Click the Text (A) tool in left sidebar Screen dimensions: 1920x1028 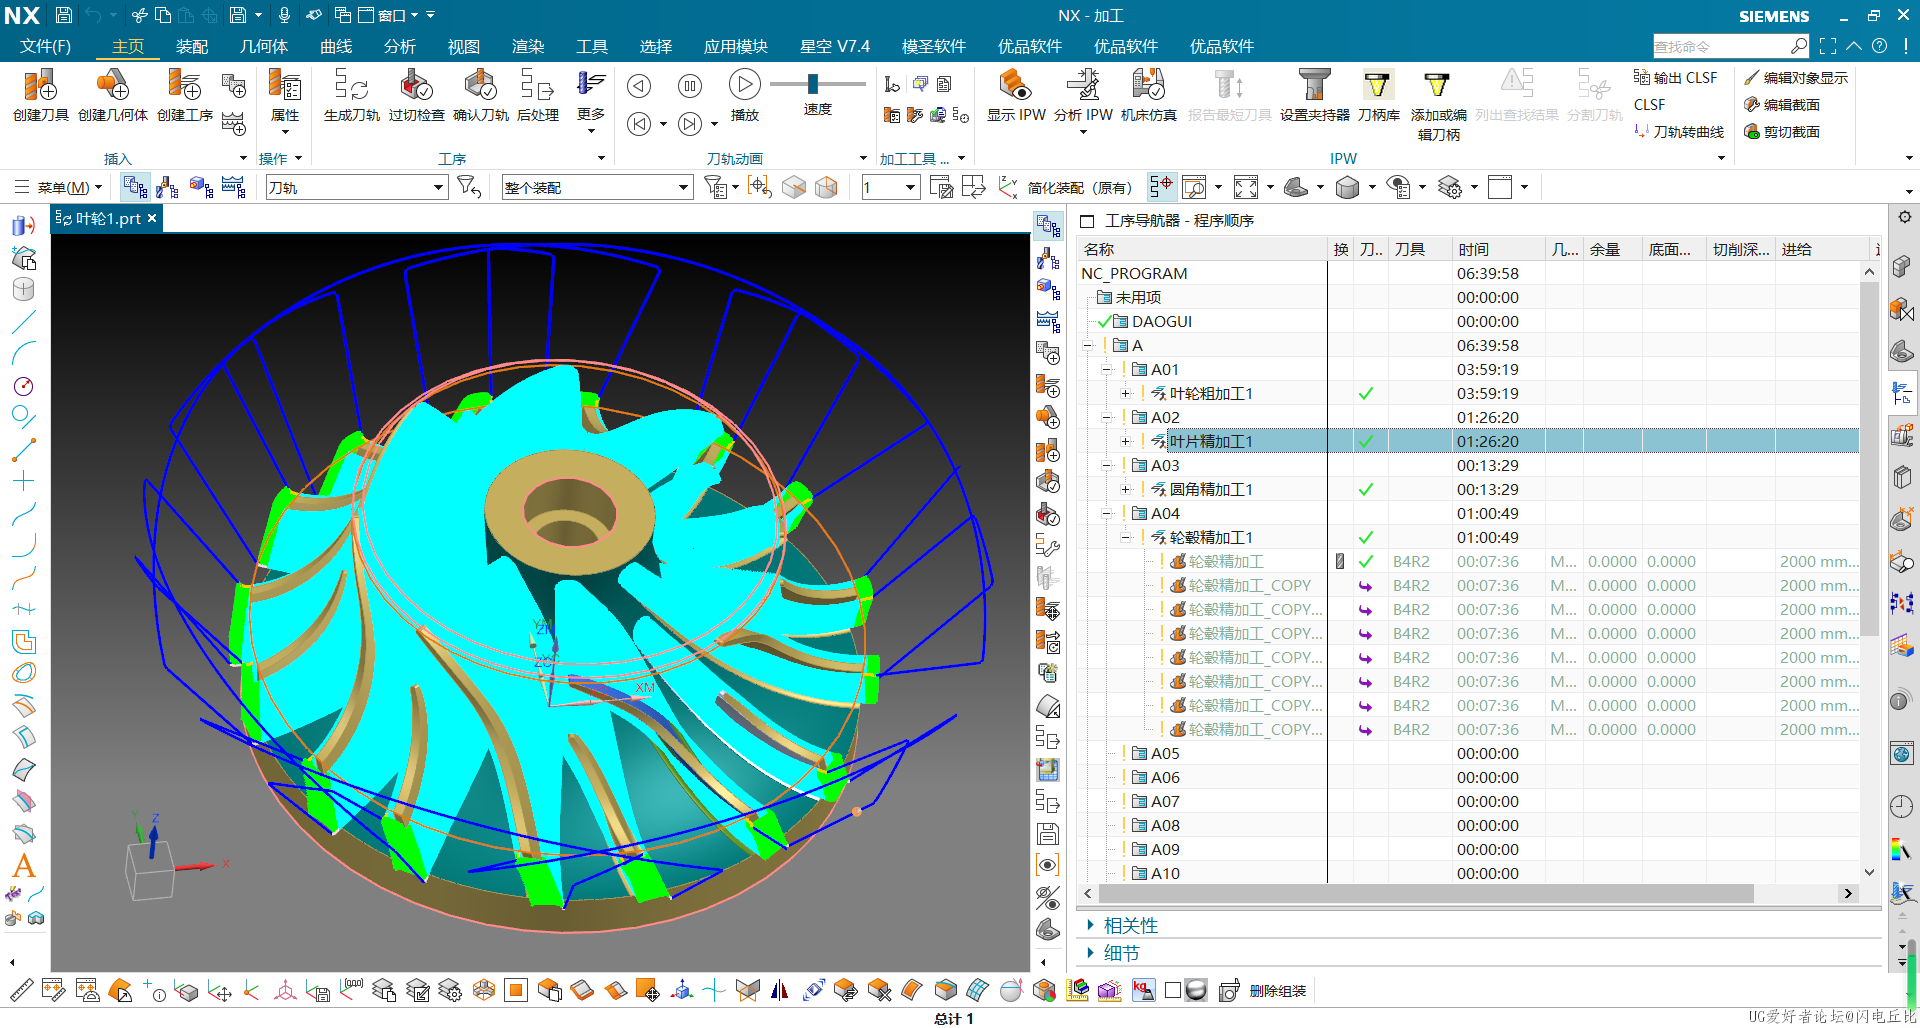click(24, 866)
